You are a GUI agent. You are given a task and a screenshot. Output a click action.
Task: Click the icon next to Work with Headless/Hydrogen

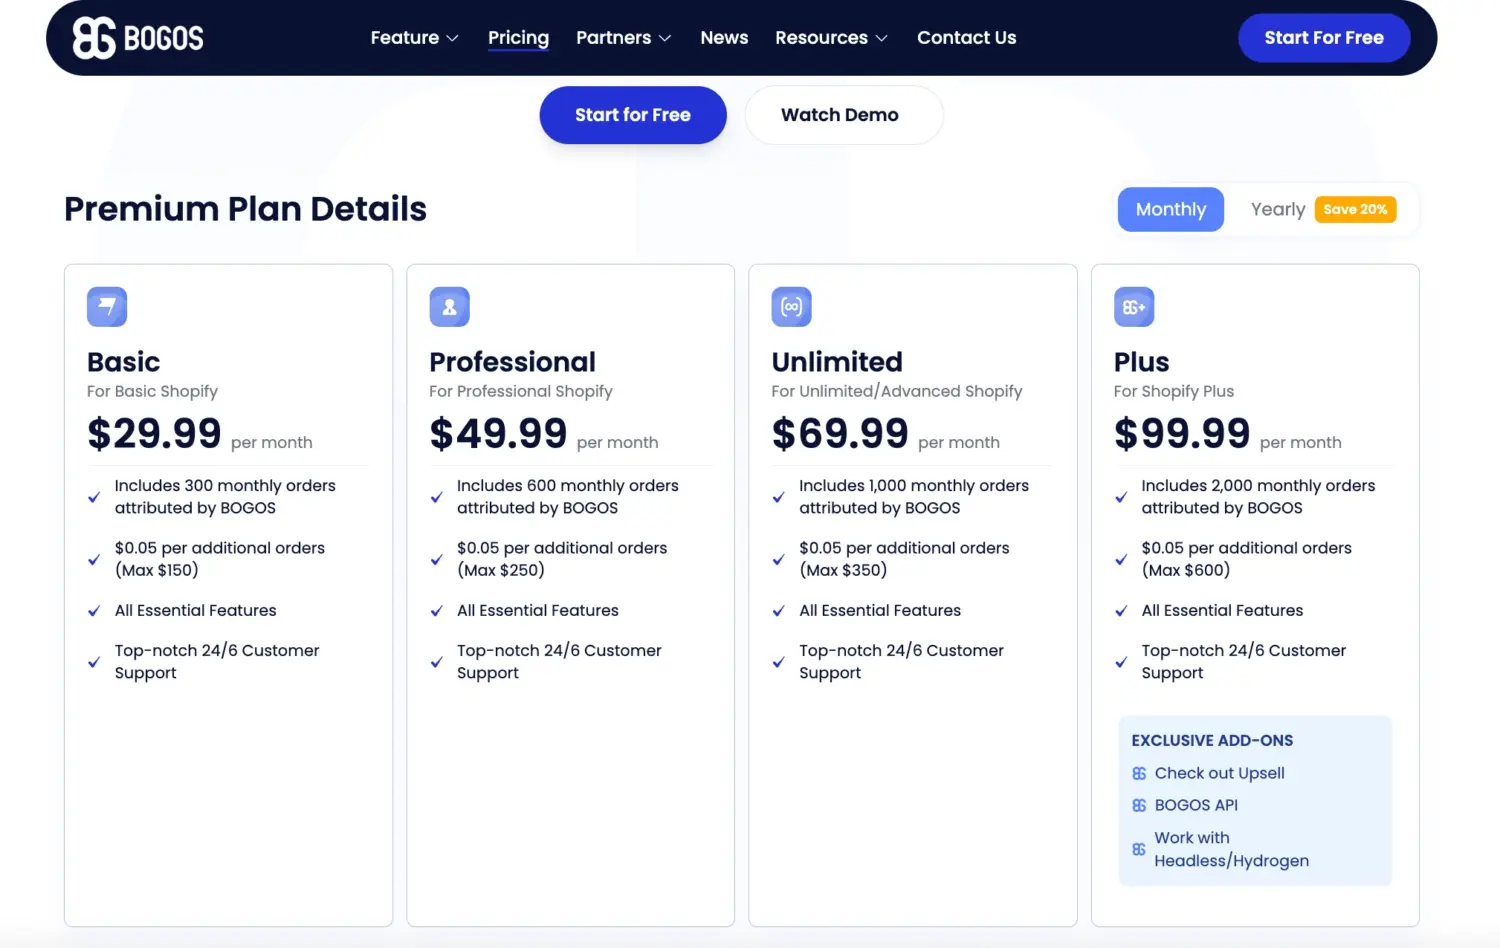1139,849
